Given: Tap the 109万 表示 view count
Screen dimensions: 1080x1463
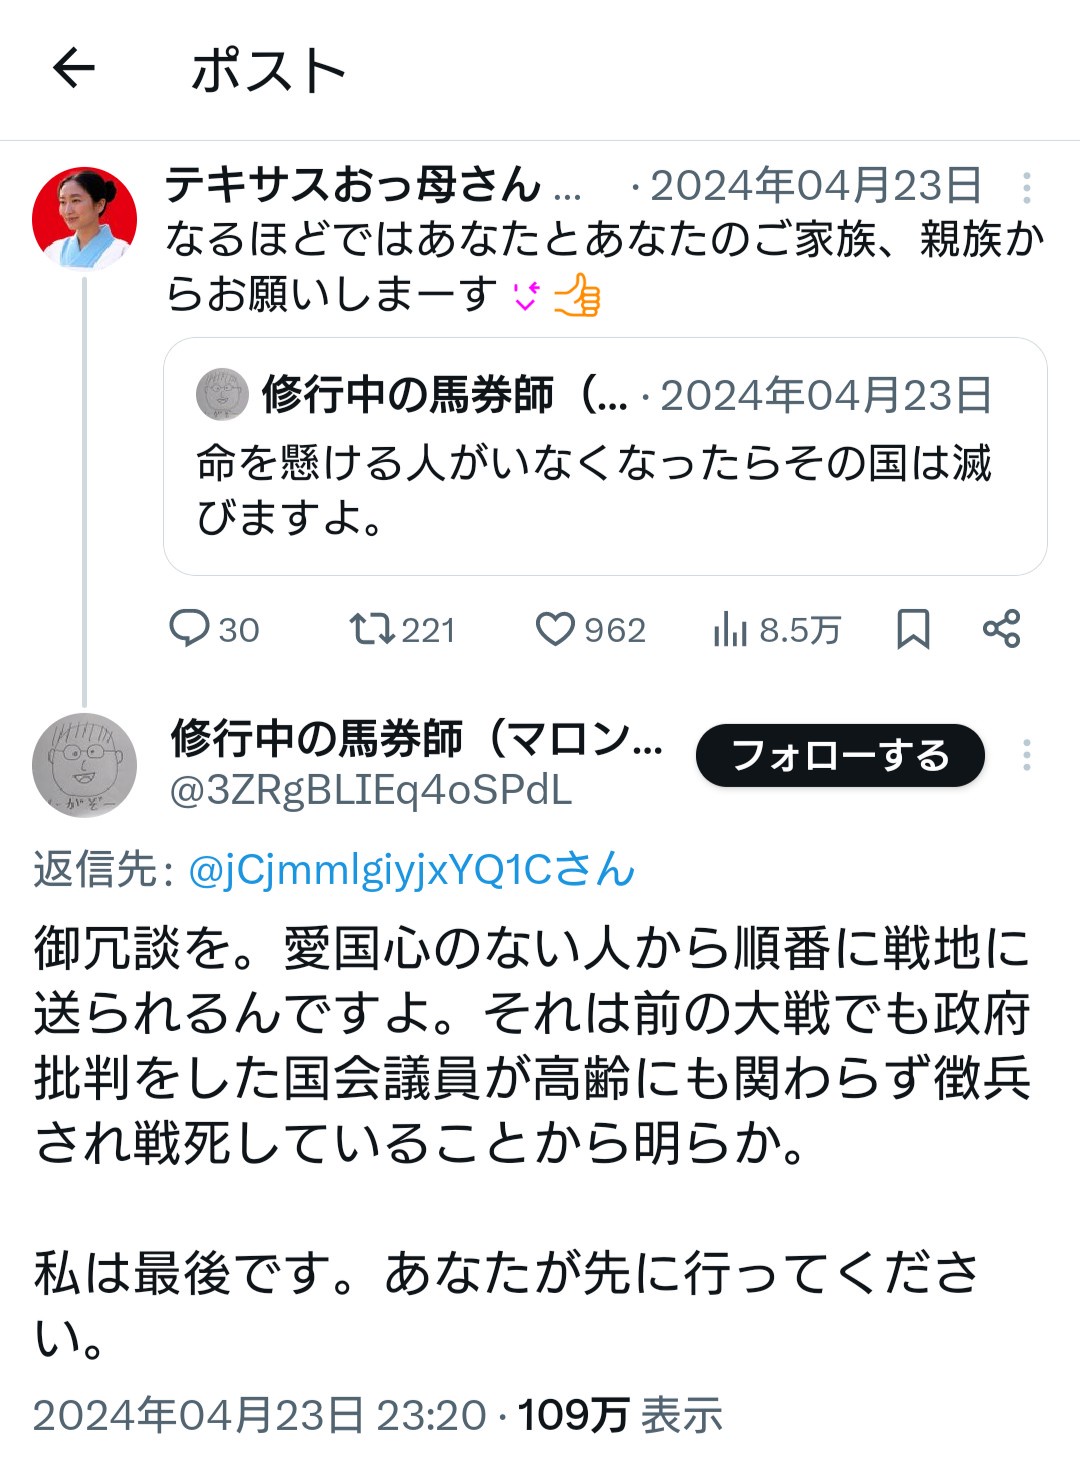Looking at the screenshot, I should pos(619,1415).
